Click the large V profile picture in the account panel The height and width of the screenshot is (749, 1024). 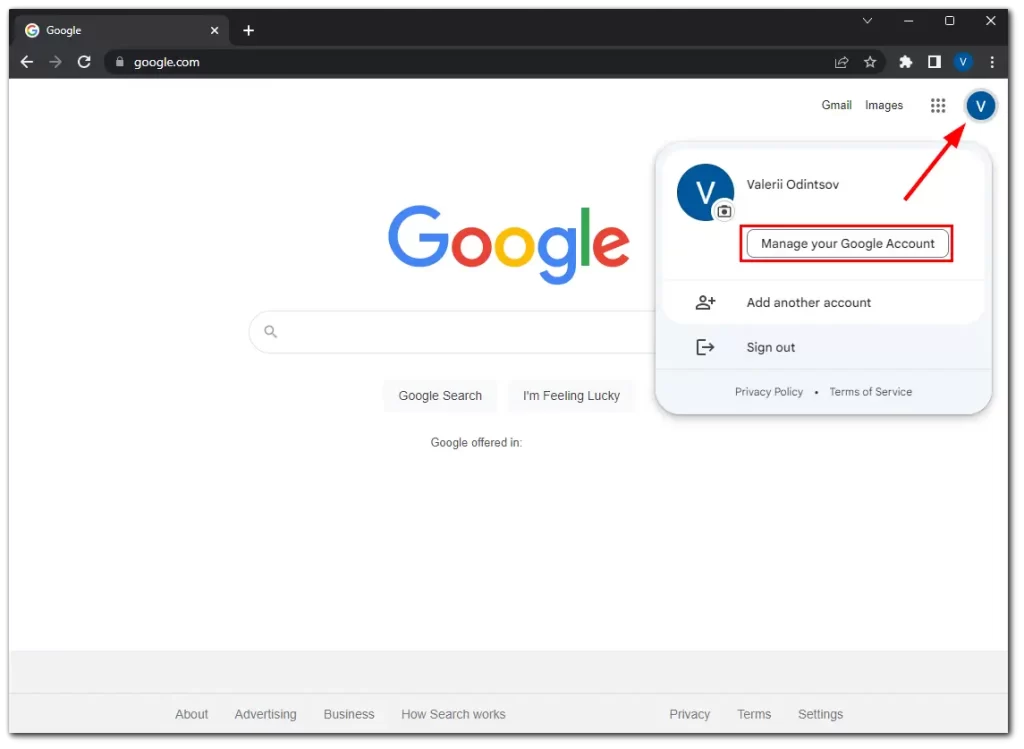(x=705, y=193)
